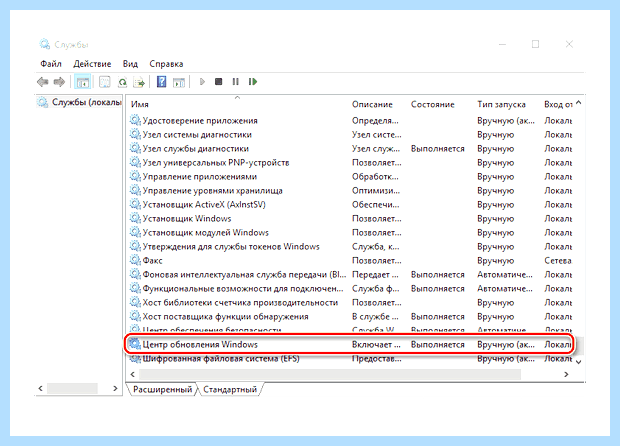This screenshot has height=446, width=620.
Task: Click the Back arrow in the toolbar
Action: 43,82
